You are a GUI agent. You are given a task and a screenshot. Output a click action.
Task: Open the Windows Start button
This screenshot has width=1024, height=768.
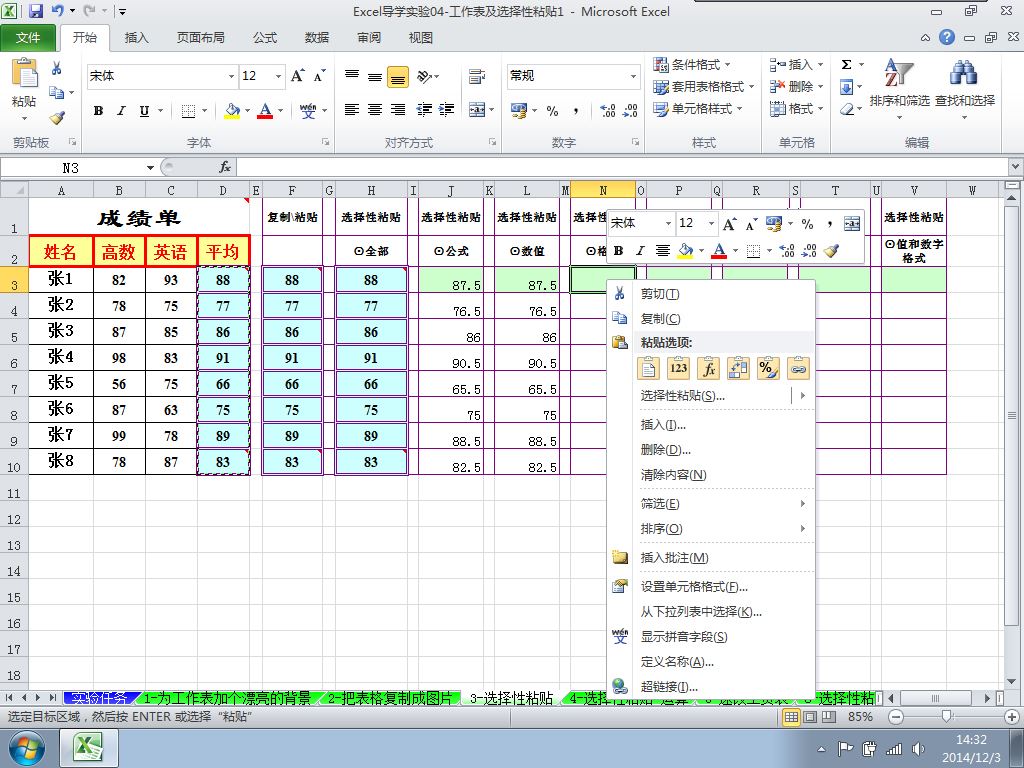click(x=26, y=748)
